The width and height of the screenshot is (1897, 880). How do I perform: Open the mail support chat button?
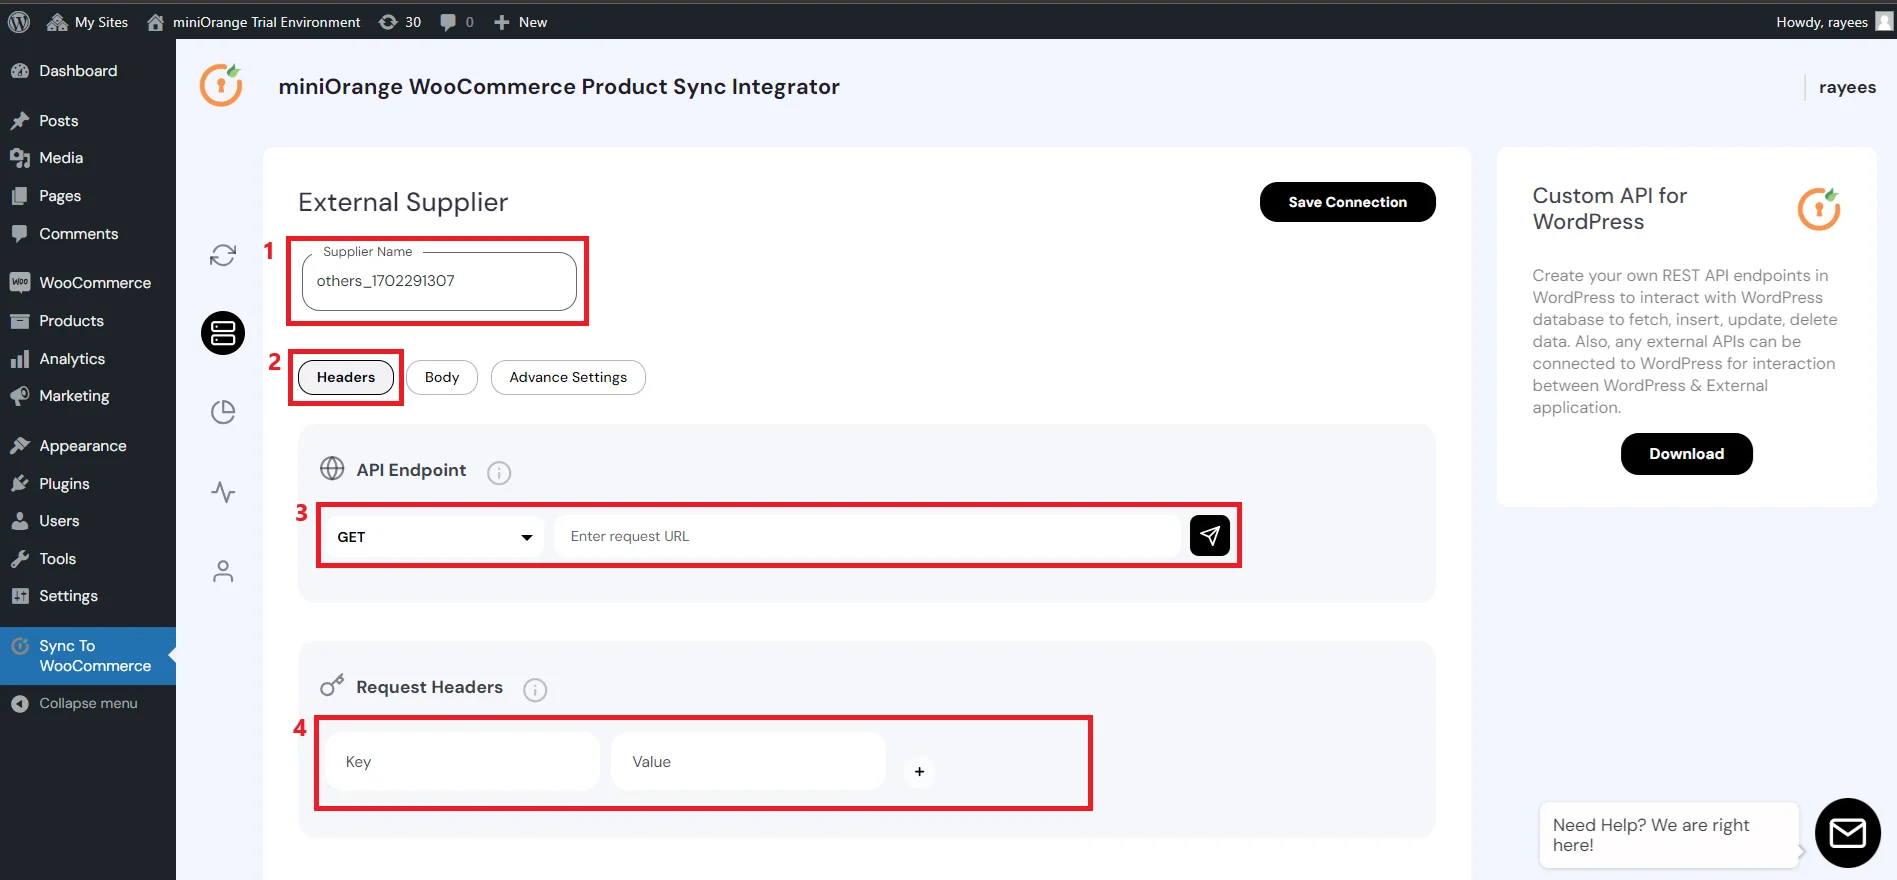[1848, 833]
